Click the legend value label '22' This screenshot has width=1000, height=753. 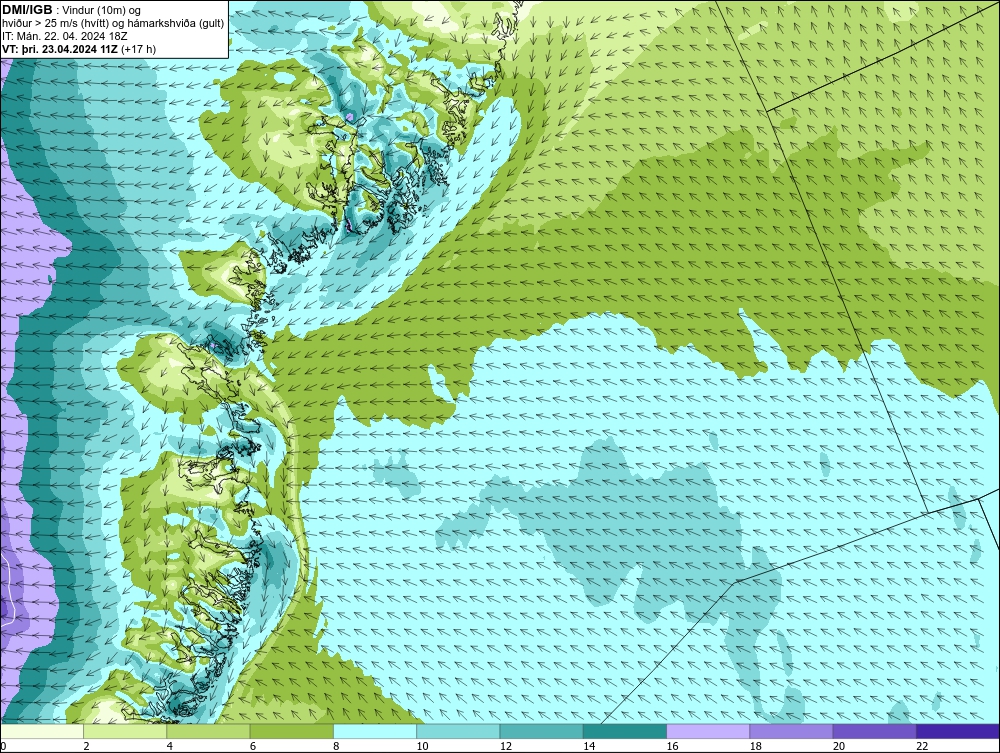pos(922,747)
